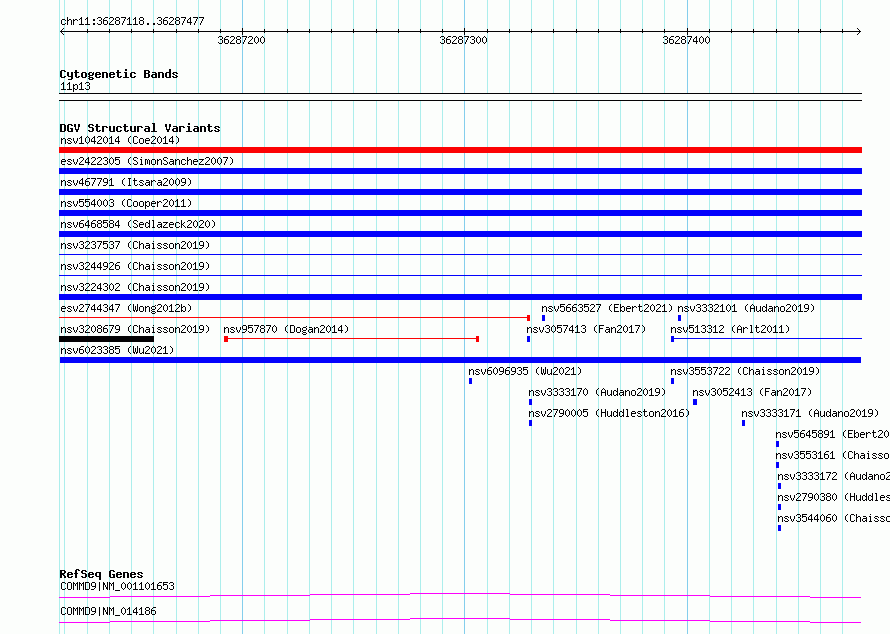Open variant label nsv3553722 (Chaisson2019)
Screen dimensions: 890x634
tap(745, 371)
